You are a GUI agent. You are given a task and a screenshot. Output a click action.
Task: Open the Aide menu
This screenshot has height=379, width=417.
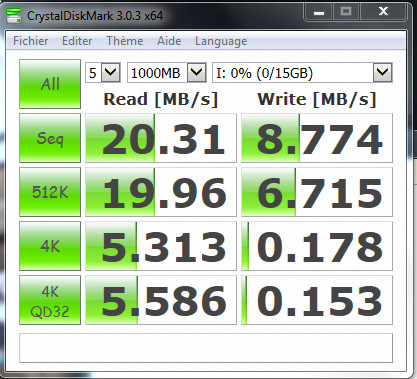[x=169, y=41]
